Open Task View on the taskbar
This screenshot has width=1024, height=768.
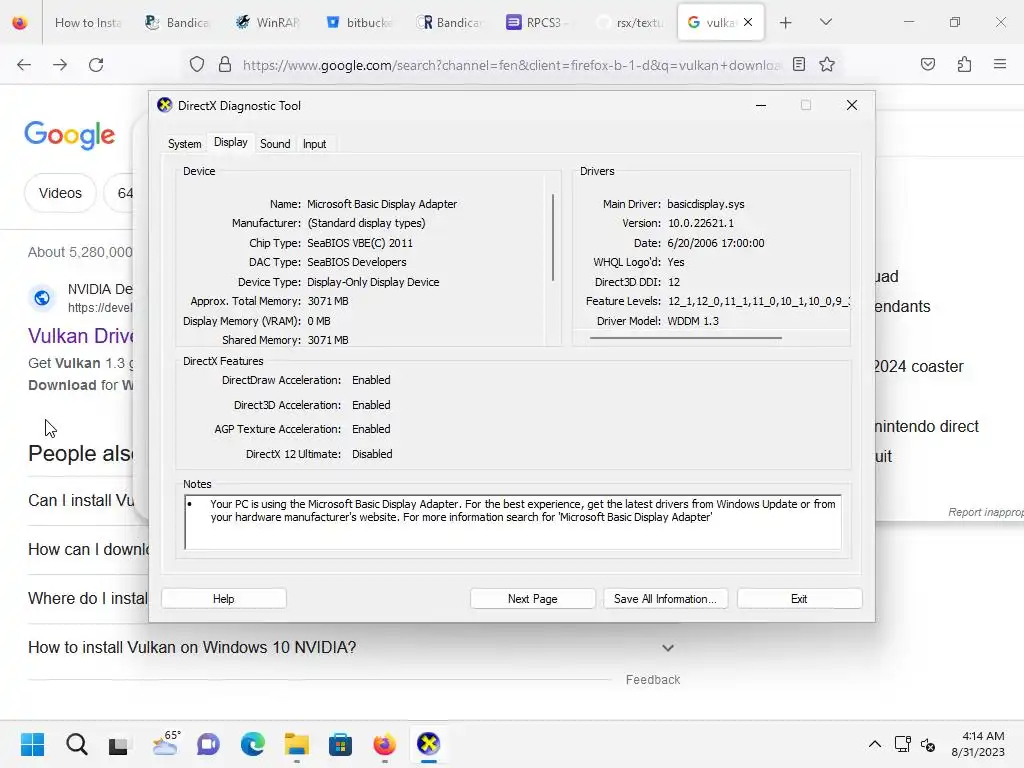tap(118, 744)
